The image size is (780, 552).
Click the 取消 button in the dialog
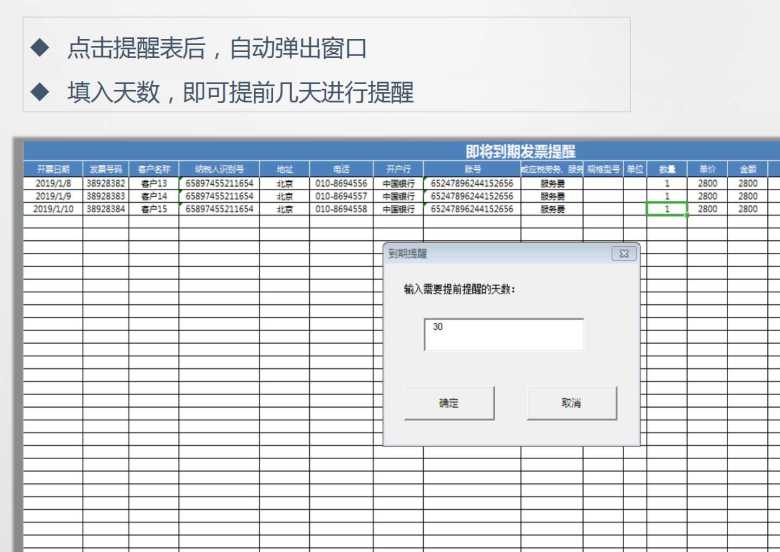pos(572,403)
